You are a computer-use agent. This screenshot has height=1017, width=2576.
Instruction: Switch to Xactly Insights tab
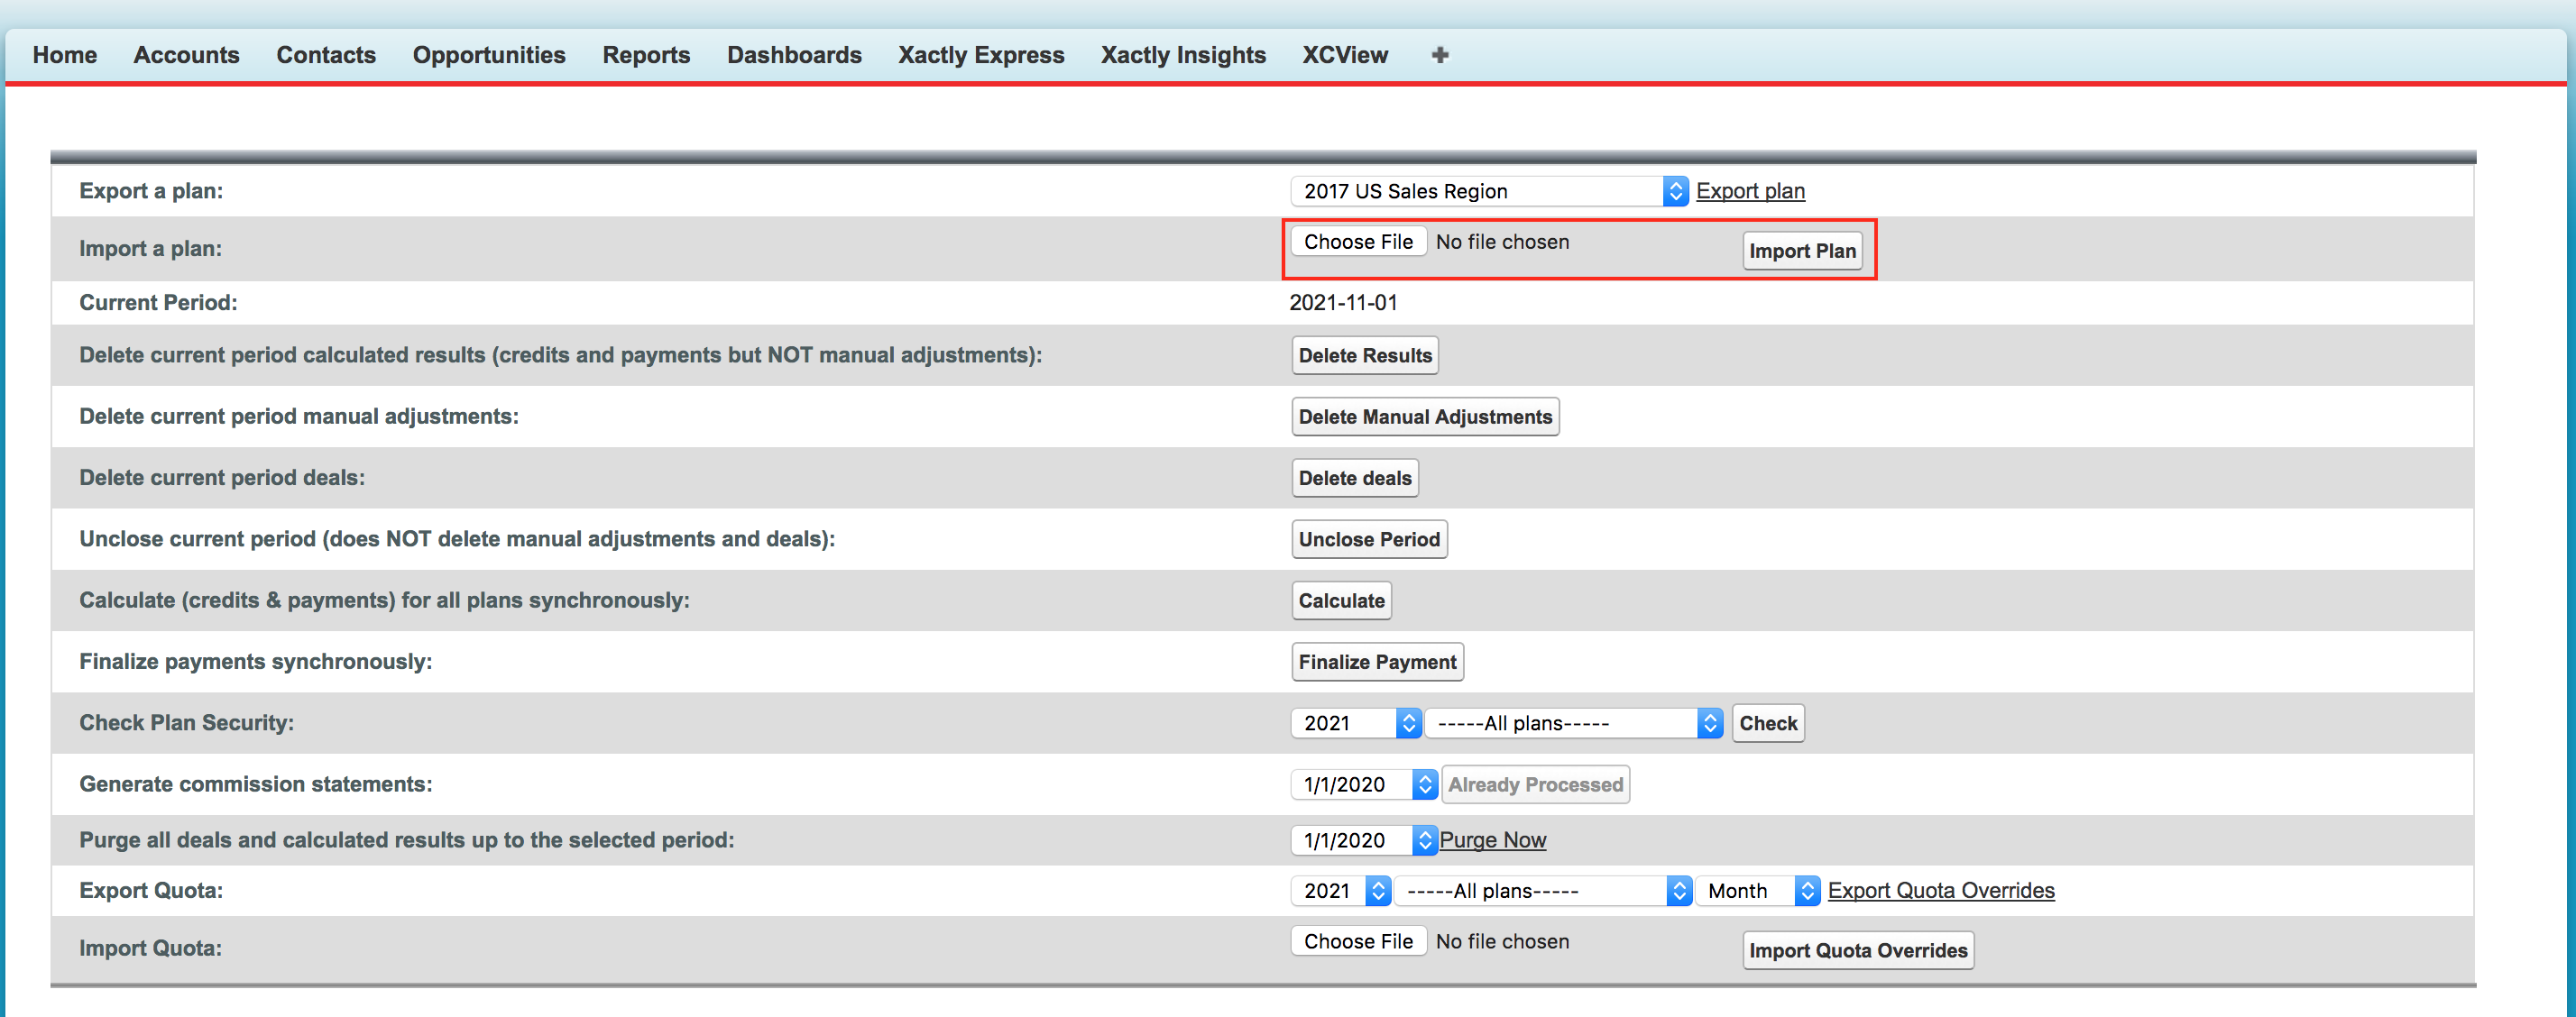coord(1183,55)
